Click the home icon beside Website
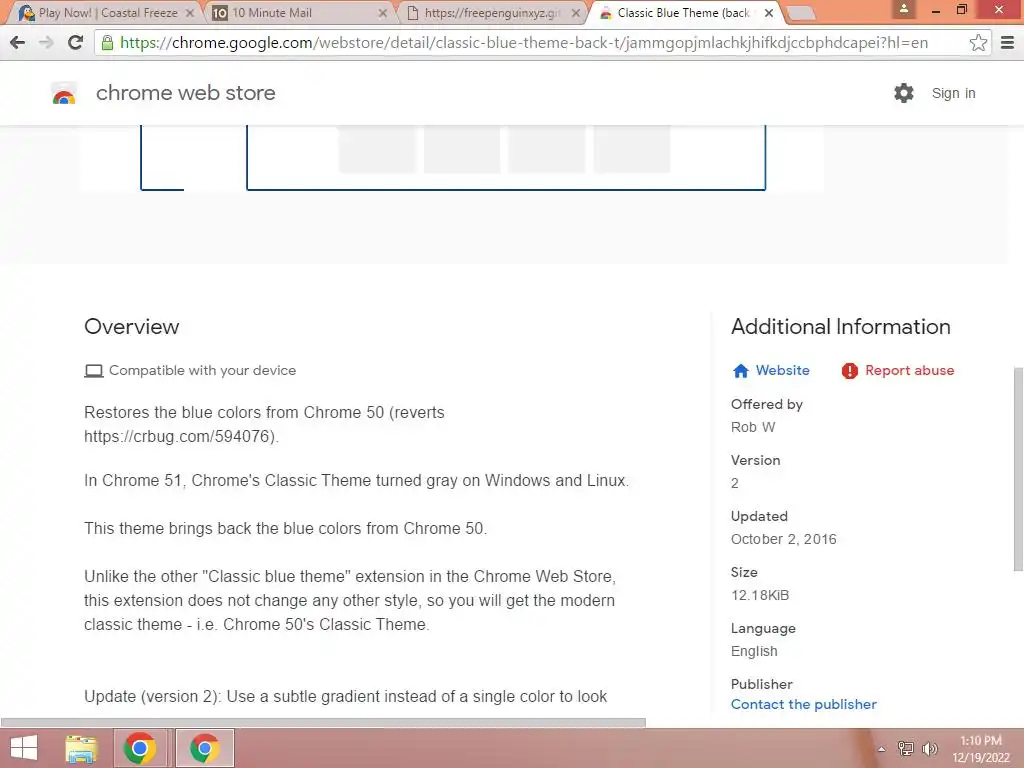 741,371
